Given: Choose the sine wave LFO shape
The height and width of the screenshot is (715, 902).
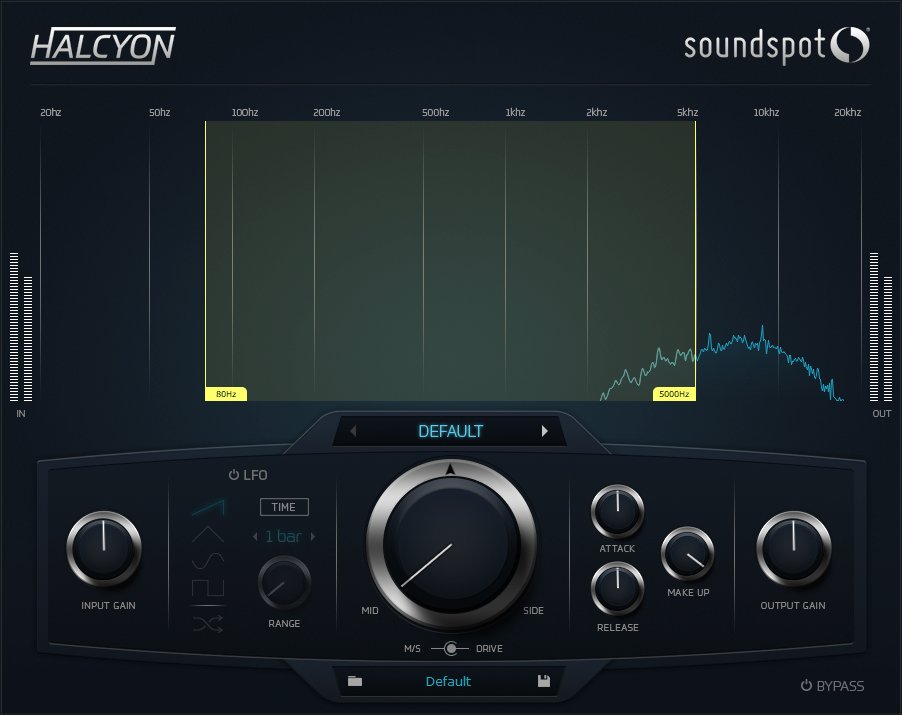Looking at the screenshot, I should click(x=208, y=560).
